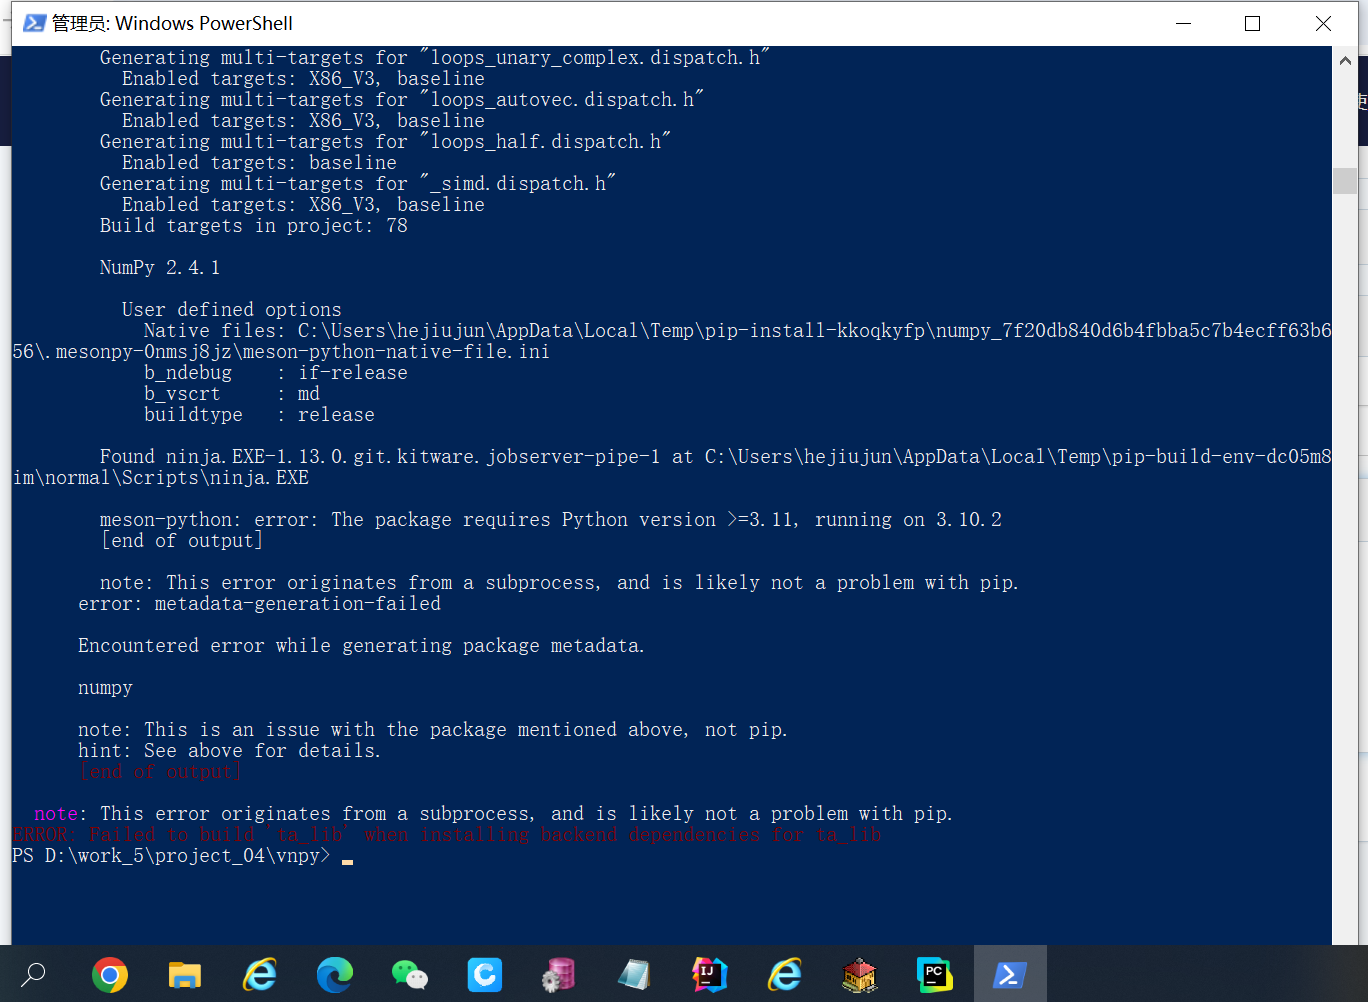Open Internet Explorer beside File Explorer icon

pos(260,974)
